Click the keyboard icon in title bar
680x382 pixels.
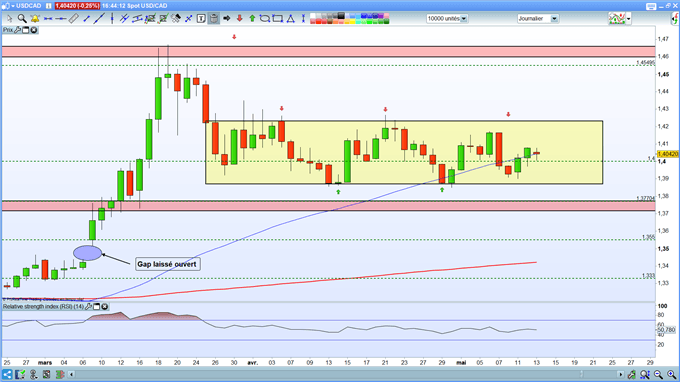tap(651, 6)
